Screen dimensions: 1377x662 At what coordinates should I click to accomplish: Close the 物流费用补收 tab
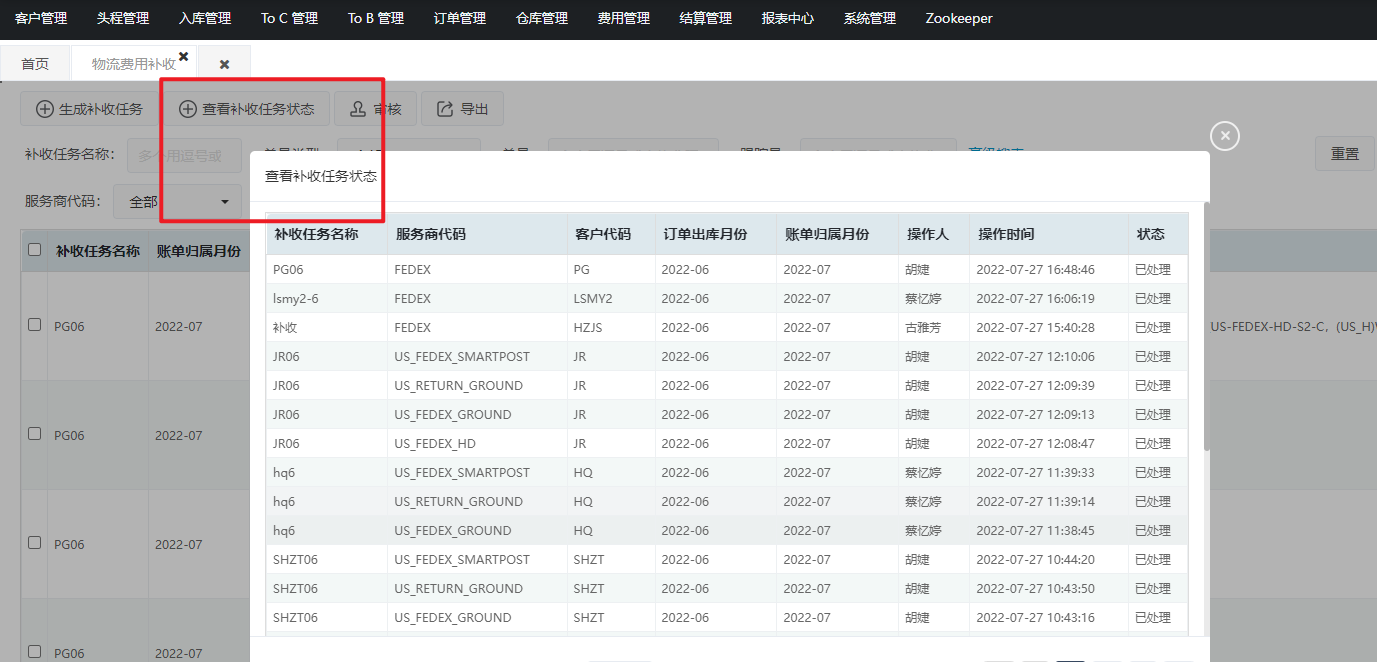point(184,56)
